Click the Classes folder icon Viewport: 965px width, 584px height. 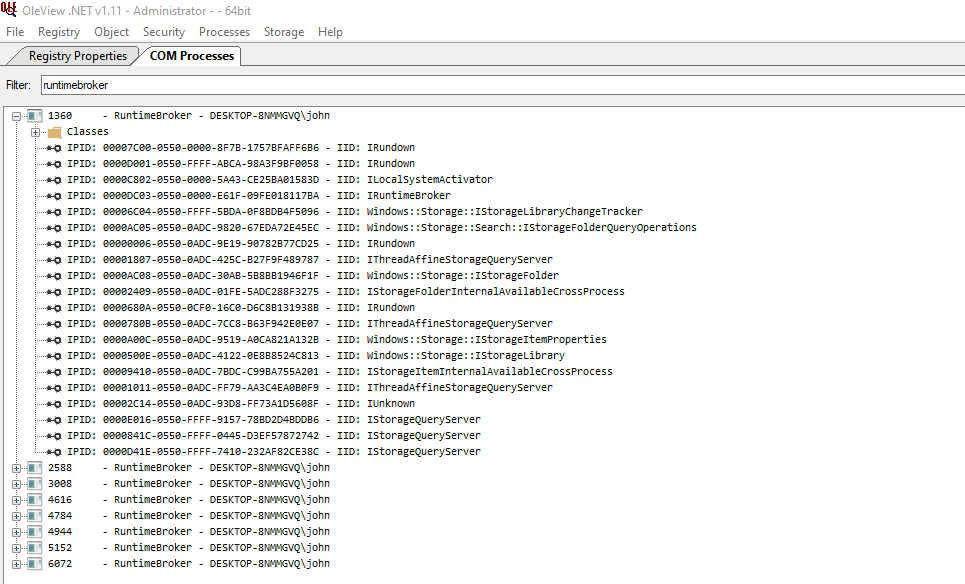click(56, 131)
